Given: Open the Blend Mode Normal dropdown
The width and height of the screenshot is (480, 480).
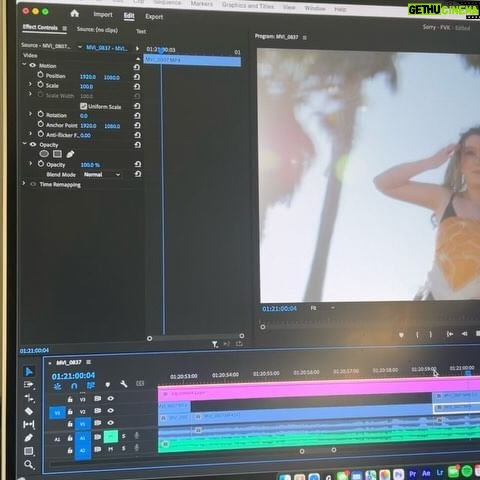Looking at the screenshot, I should [x=101, y=174].
